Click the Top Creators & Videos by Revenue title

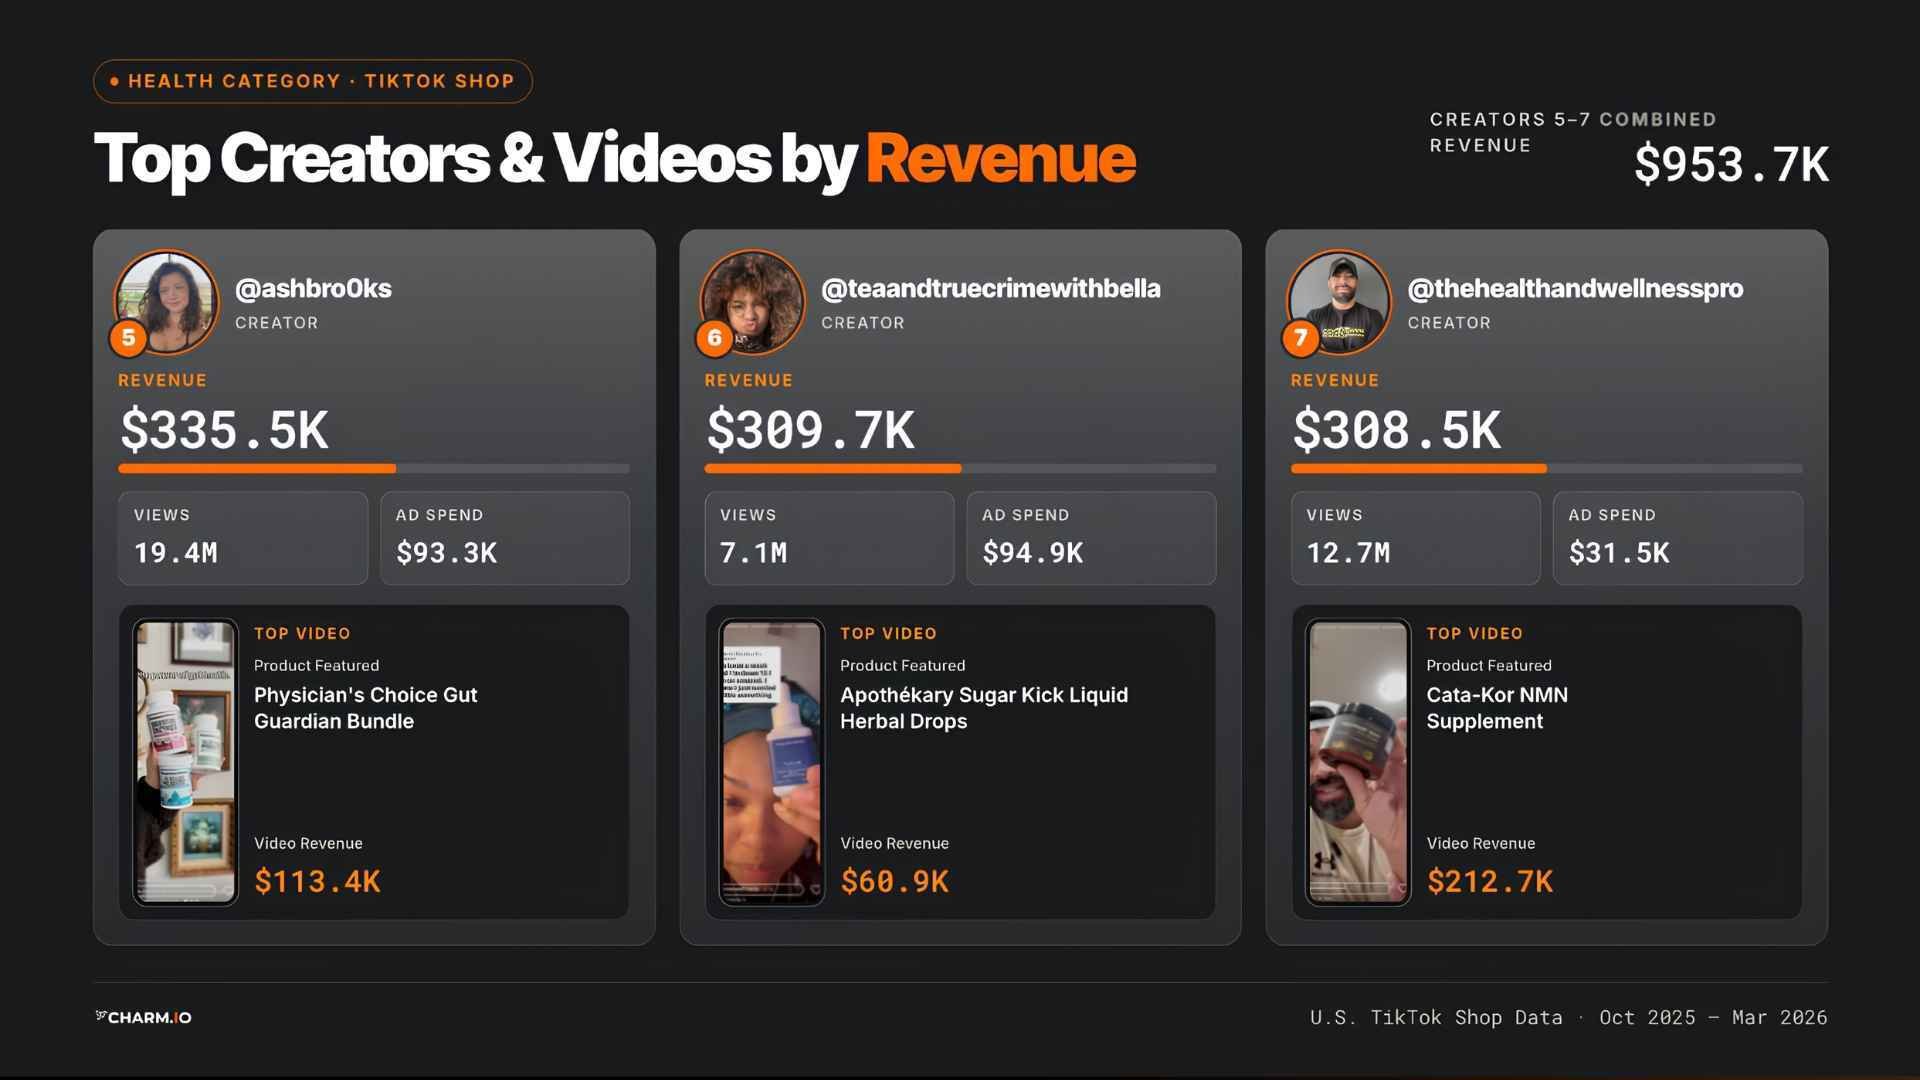tap(615, 159)
